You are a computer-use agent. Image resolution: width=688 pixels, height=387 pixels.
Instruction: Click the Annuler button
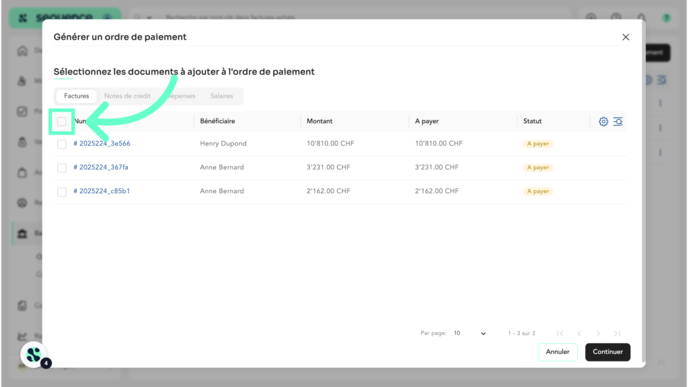coord(558,352)
